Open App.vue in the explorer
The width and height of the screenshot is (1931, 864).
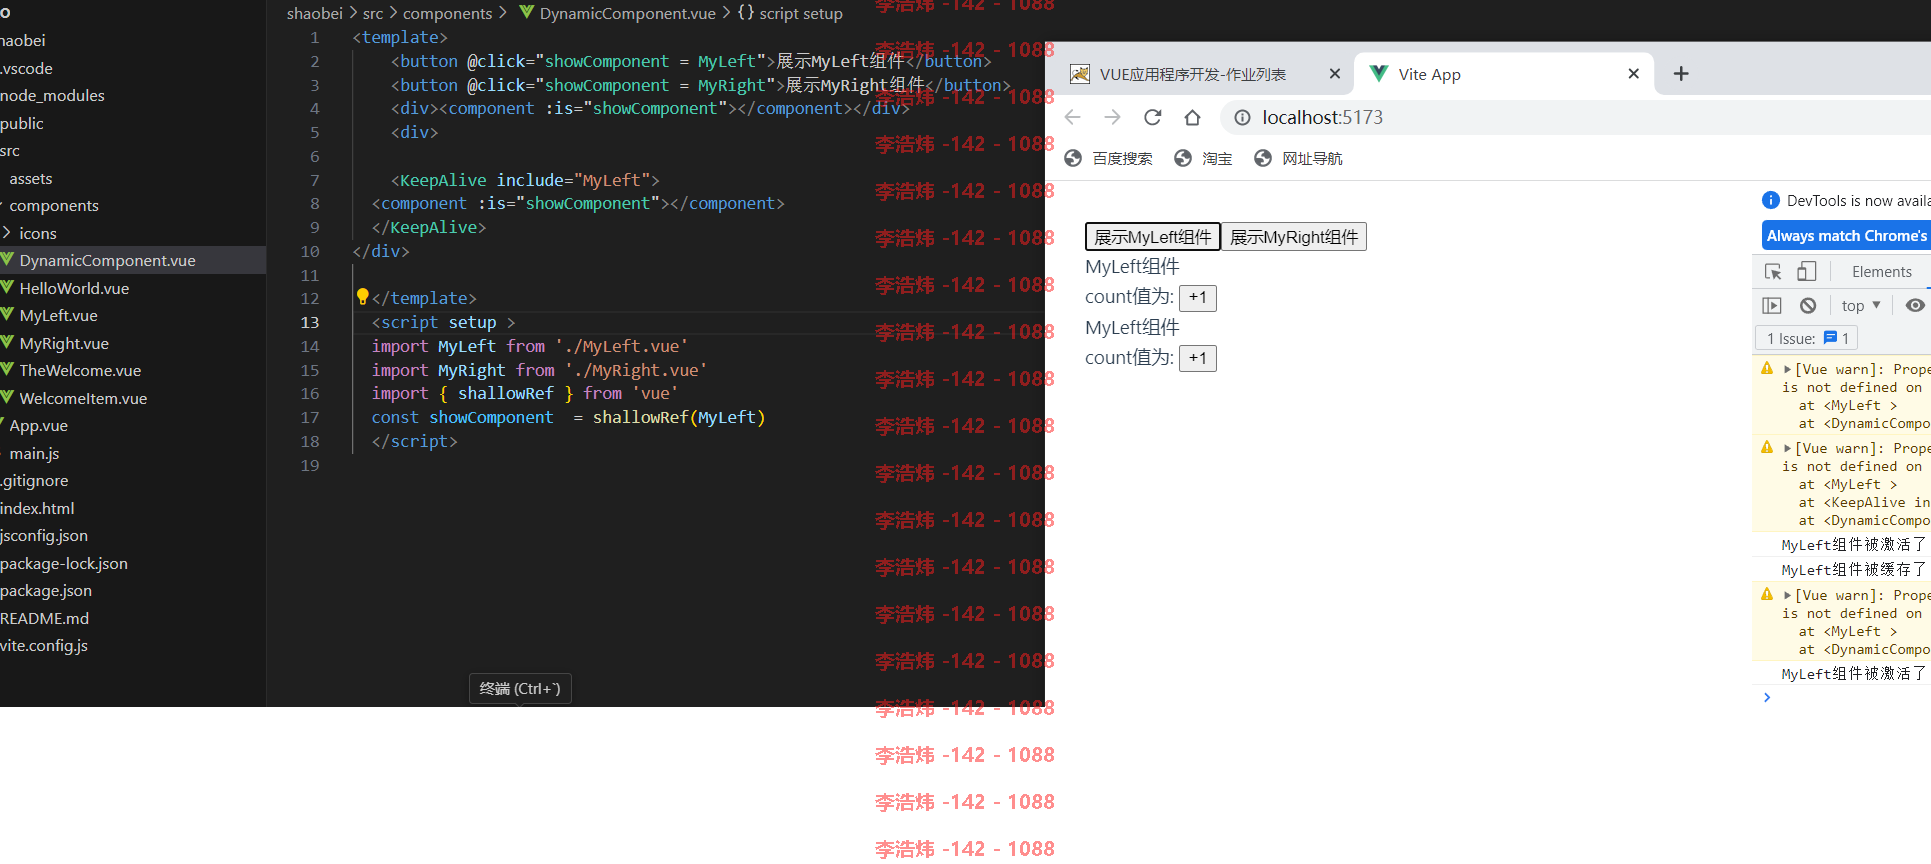pos(39,425)
